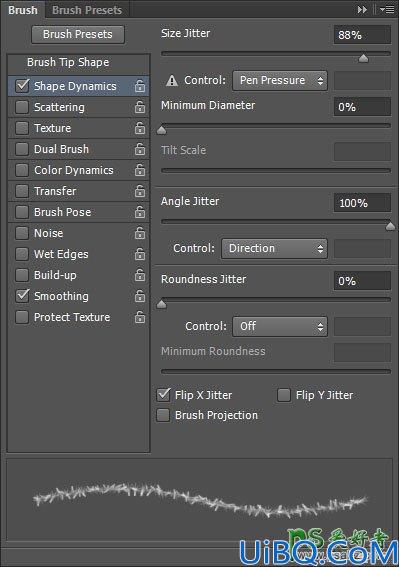
Task: Collapse panel with double-arrow icon
Action: click(x=362, y=10)
